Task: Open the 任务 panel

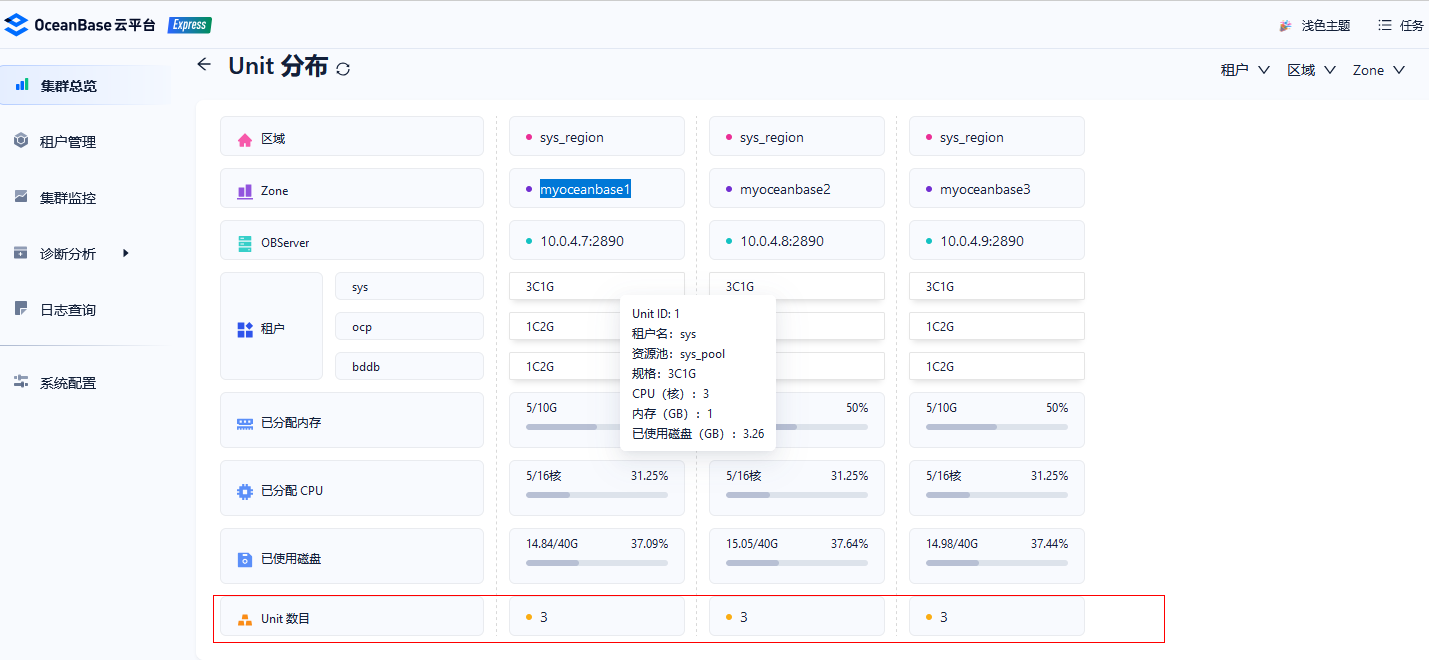Action: pos(1412,26)
